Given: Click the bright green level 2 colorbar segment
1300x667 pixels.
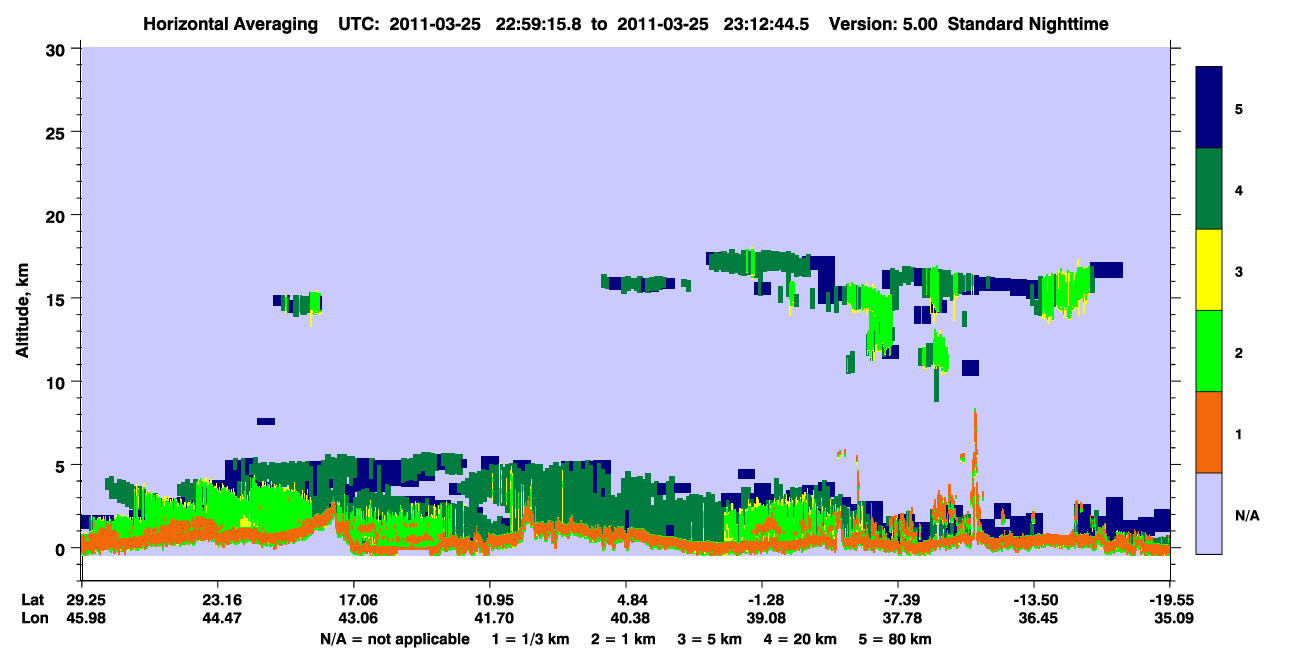Looking at the screenshot, I should [1209, 351].
